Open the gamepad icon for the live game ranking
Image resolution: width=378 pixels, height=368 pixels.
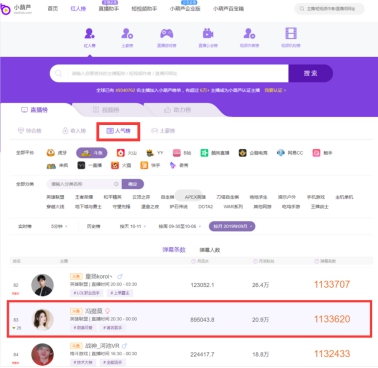pyautogui.click(x=167, y=34)
